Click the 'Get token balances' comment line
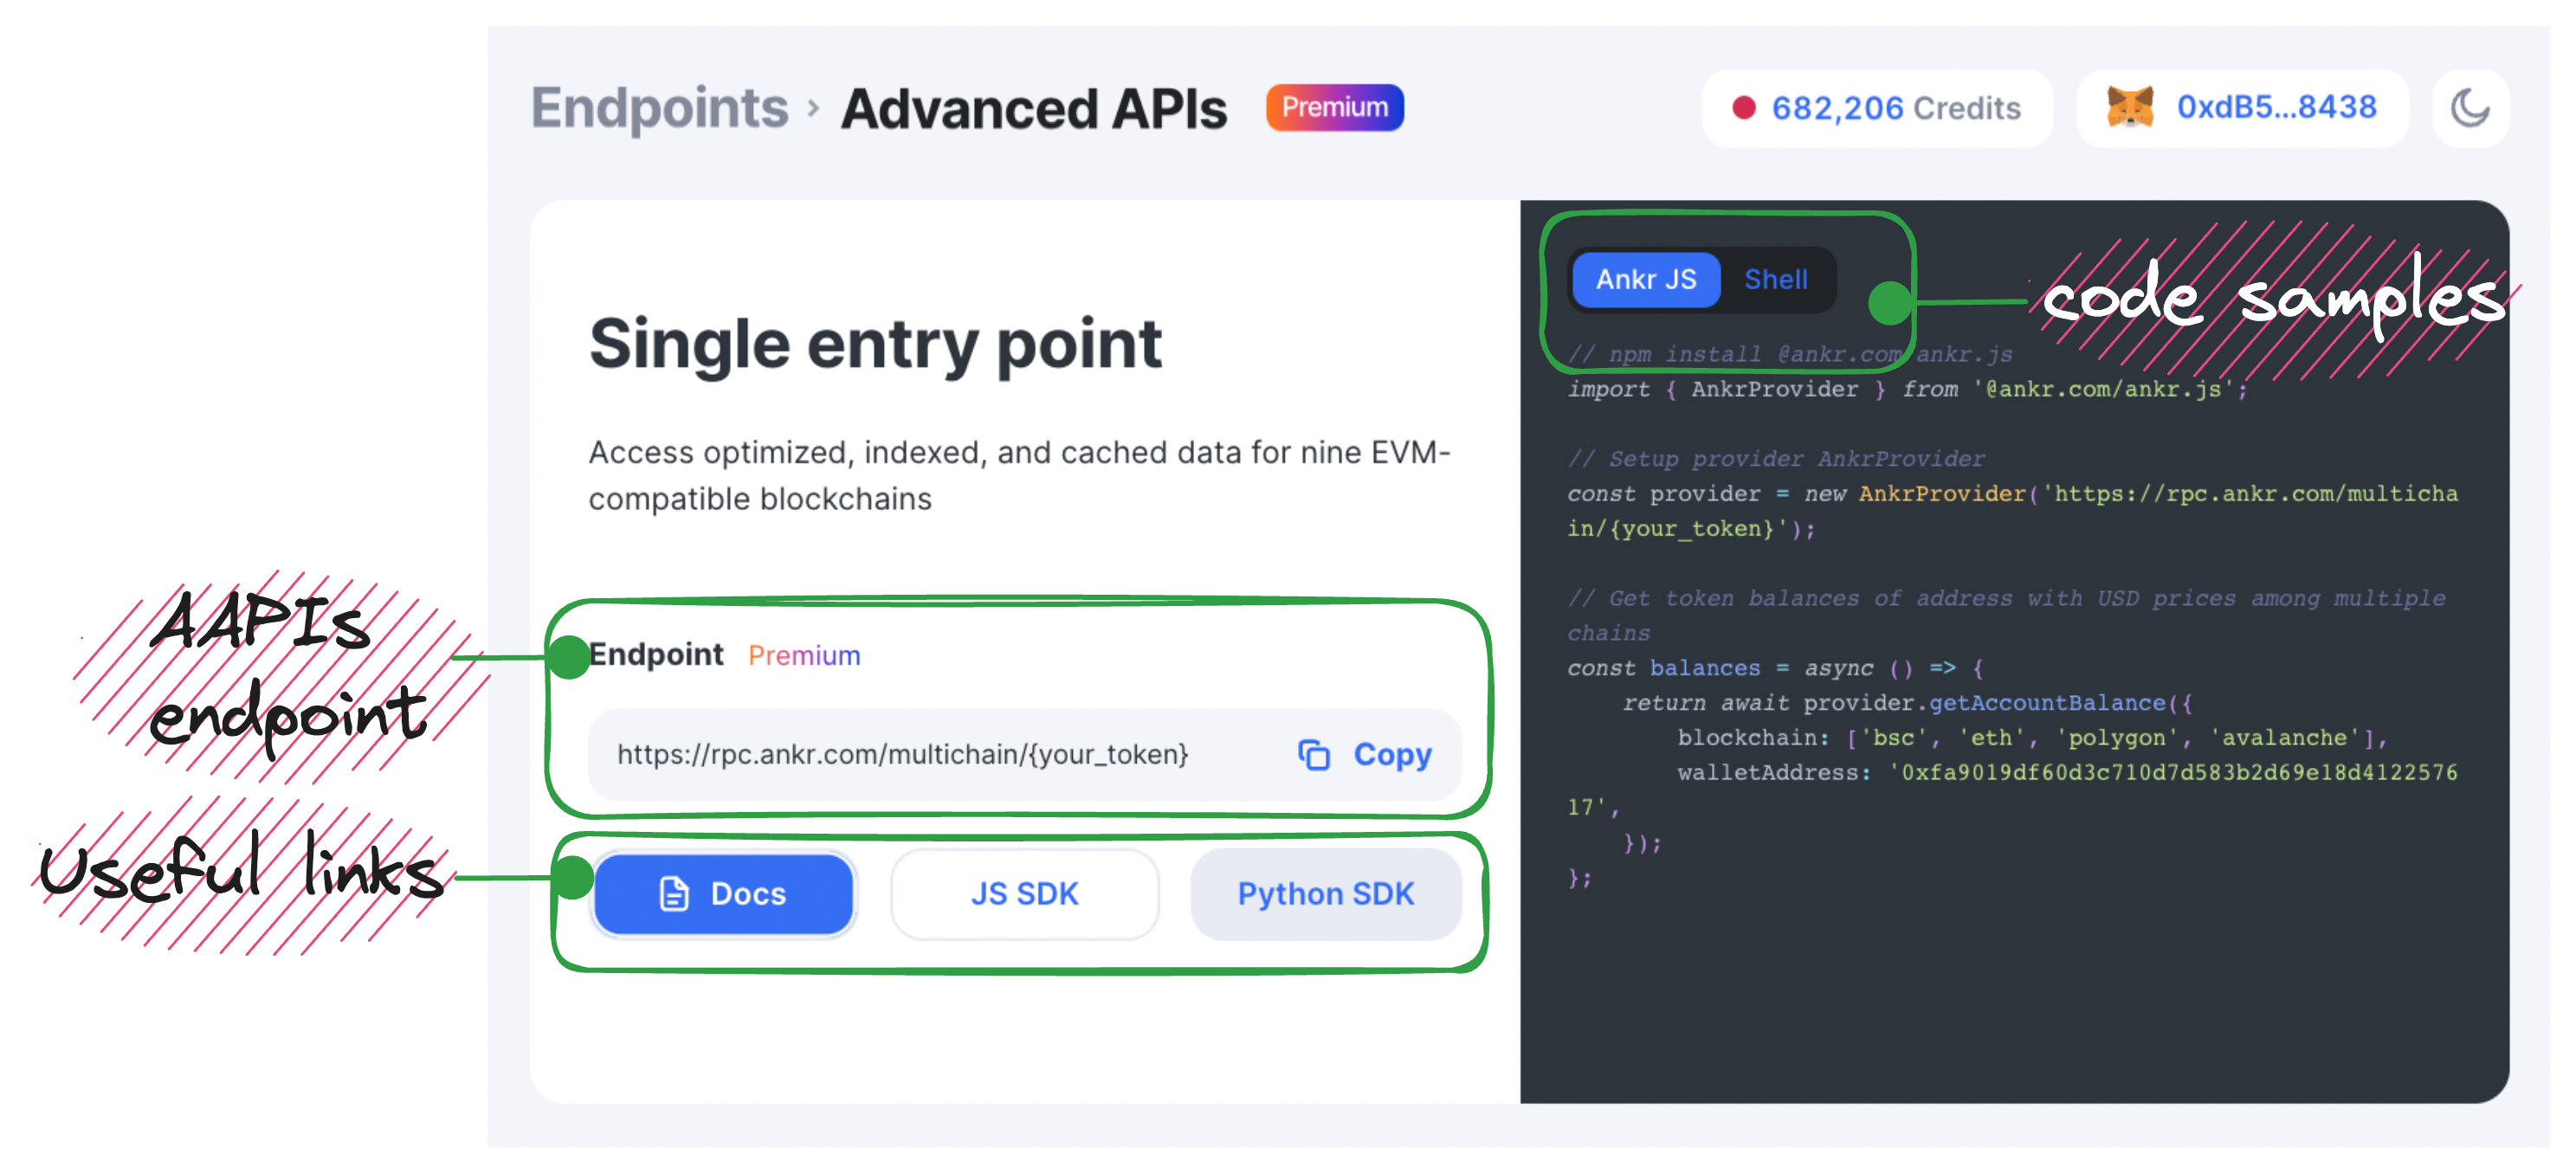The height and width of the screenshot is (1173, 2576). tap(2006, 616)
